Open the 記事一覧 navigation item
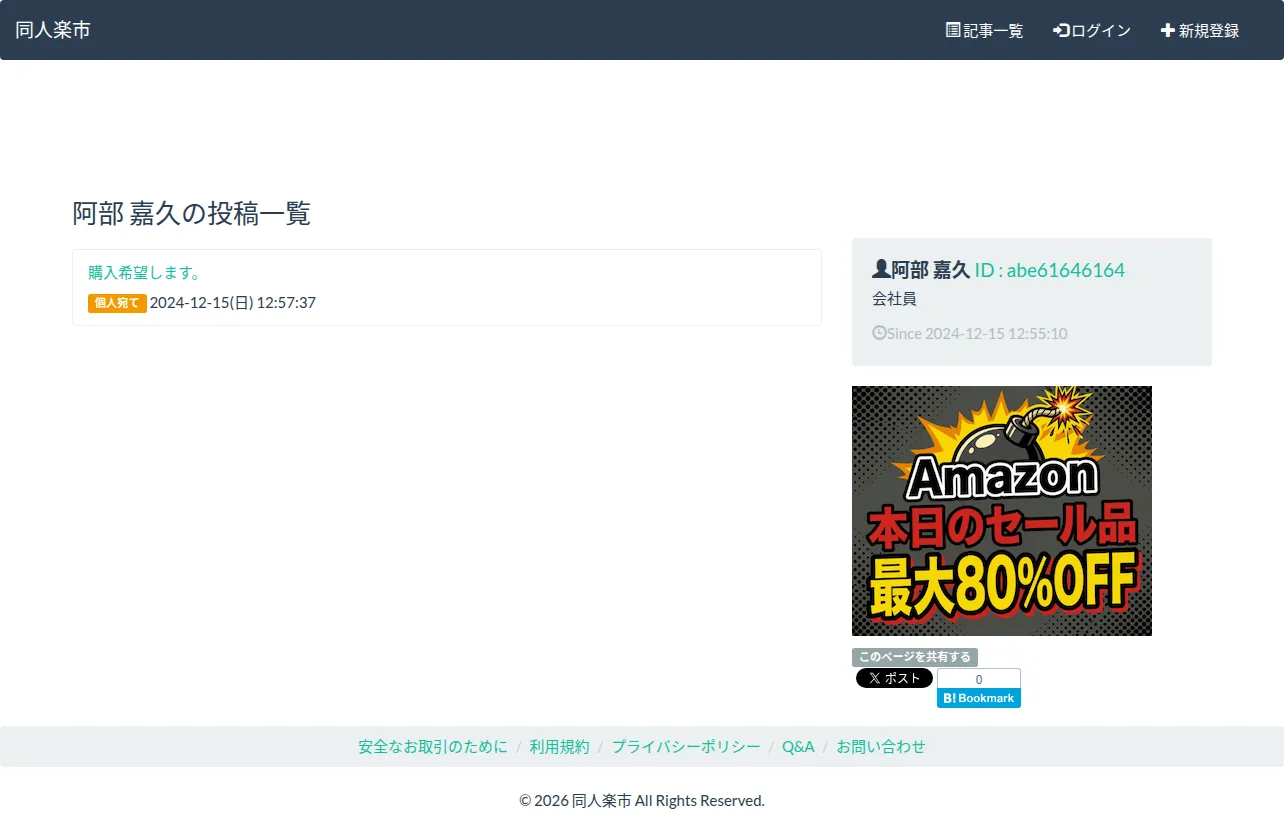 tap(984, 31)
